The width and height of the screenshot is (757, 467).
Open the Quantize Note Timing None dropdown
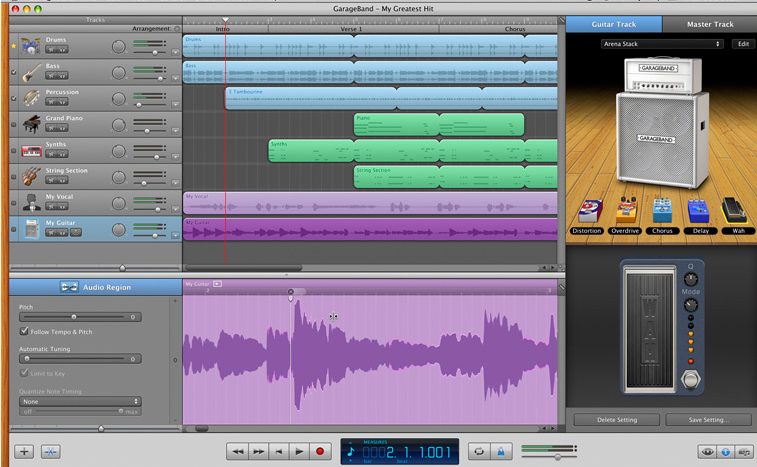[x=80, y=401]
